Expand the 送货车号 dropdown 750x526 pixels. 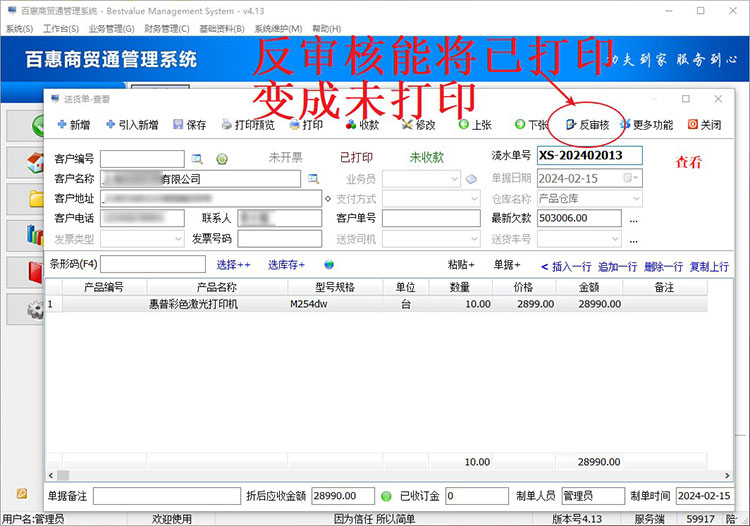615,238
